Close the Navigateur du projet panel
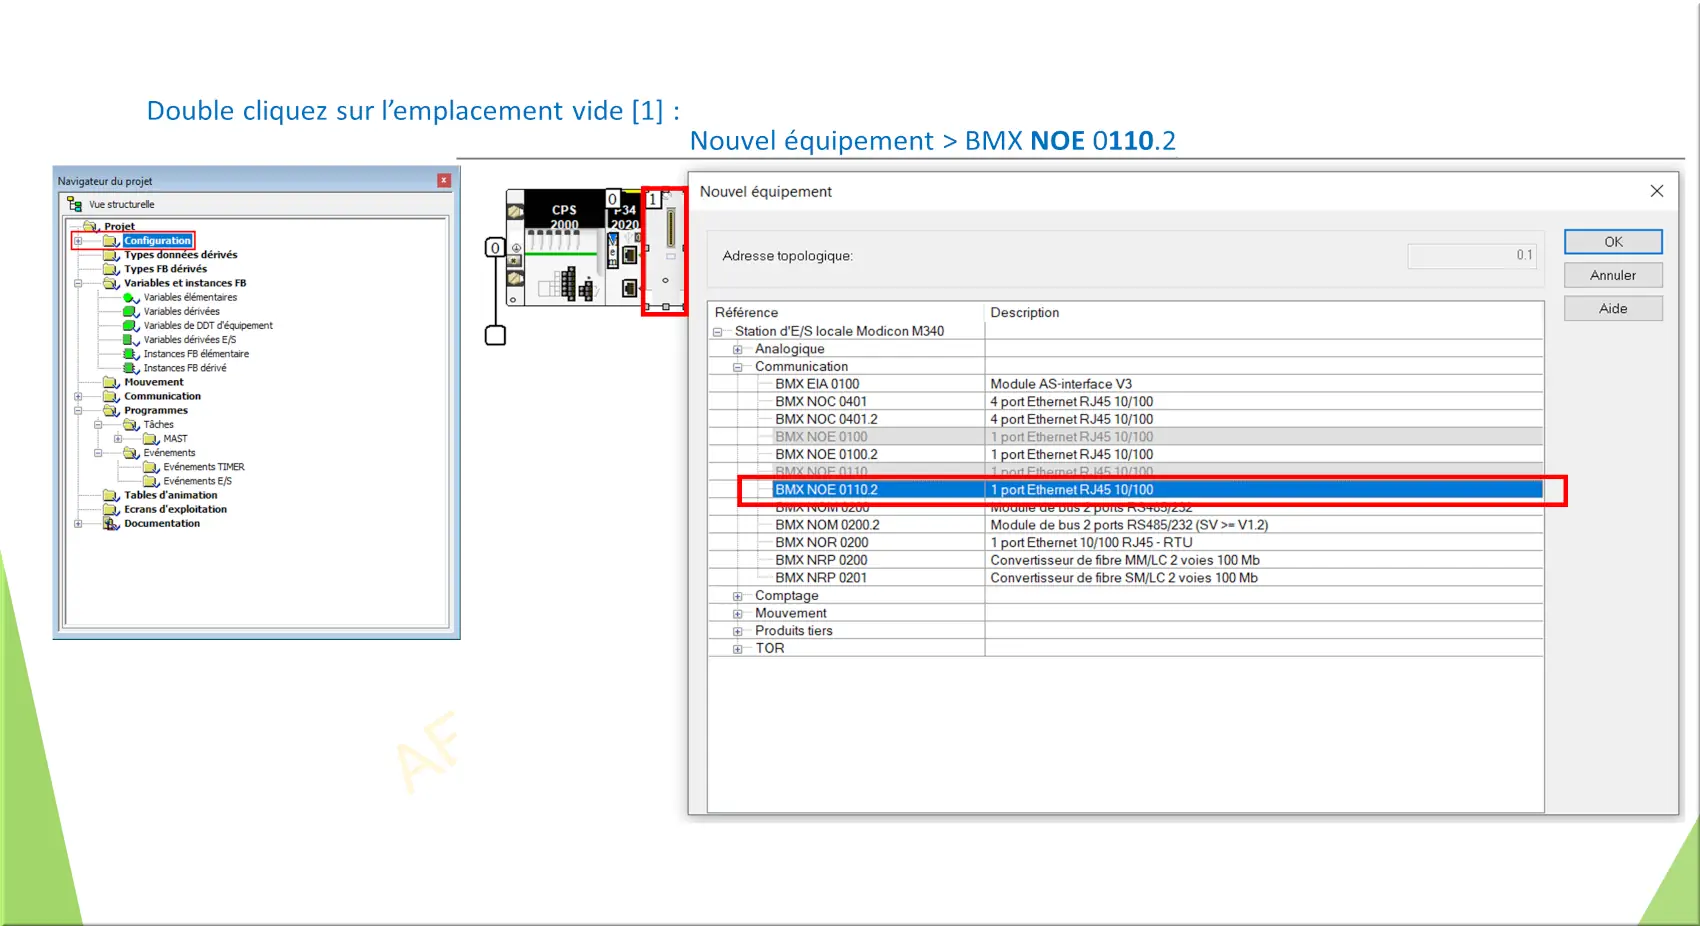 pyautogui.click(x=444, y=181)
